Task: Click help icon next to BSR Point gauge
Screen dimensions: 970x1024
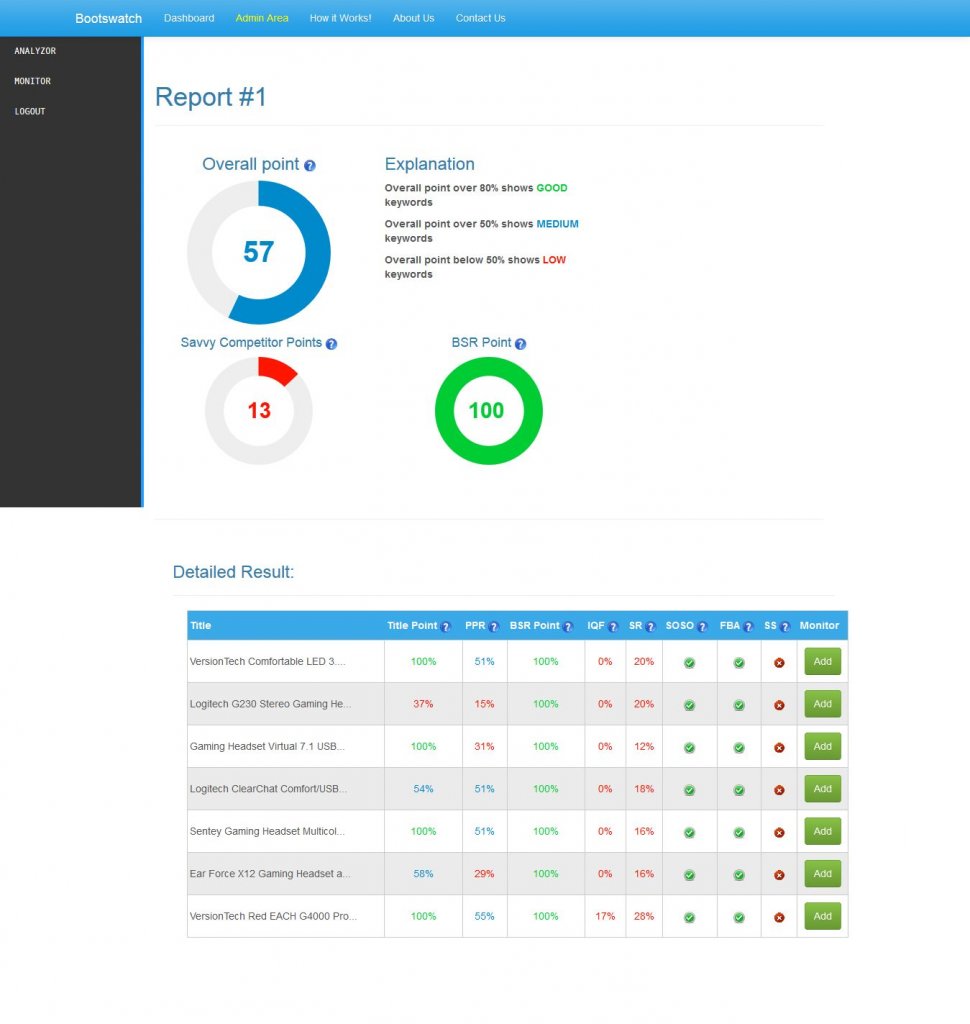Action: click(520, 344)
